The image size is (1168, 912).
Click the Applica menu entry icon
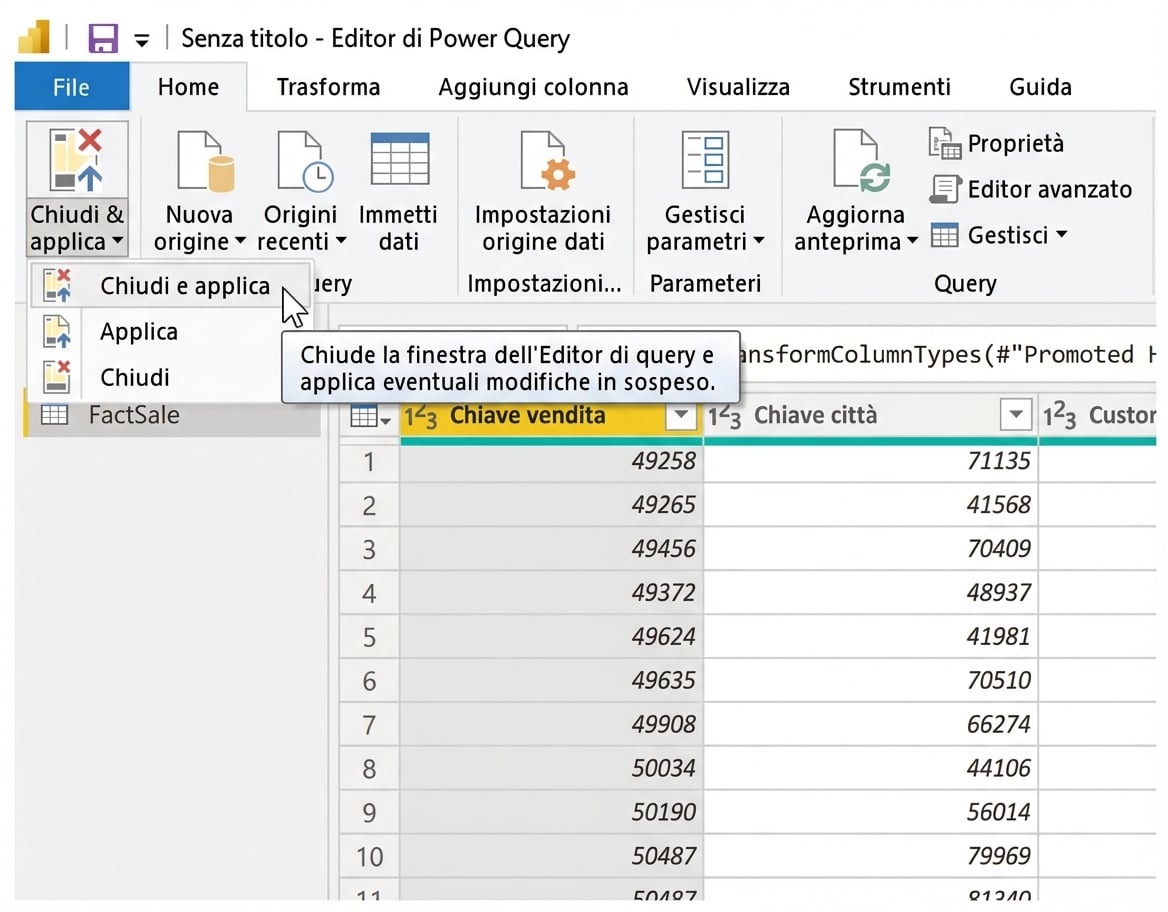[57, 332]
